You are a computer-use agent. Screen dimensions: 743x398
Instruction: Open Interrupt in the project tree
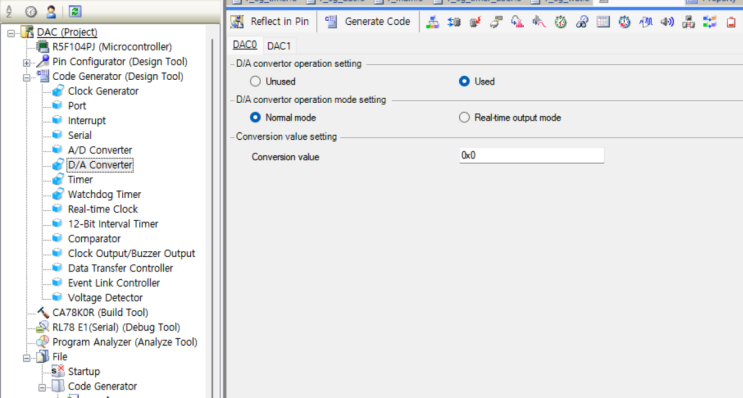(87, 120)
